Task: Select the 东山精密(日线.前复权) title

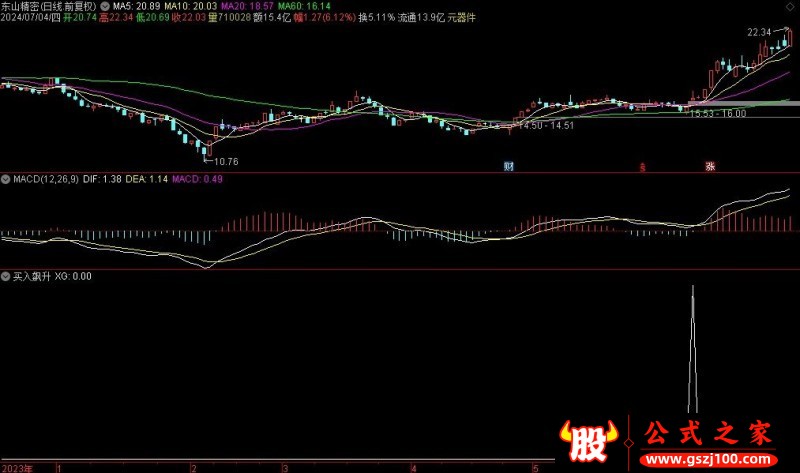Action: (48, 6)
